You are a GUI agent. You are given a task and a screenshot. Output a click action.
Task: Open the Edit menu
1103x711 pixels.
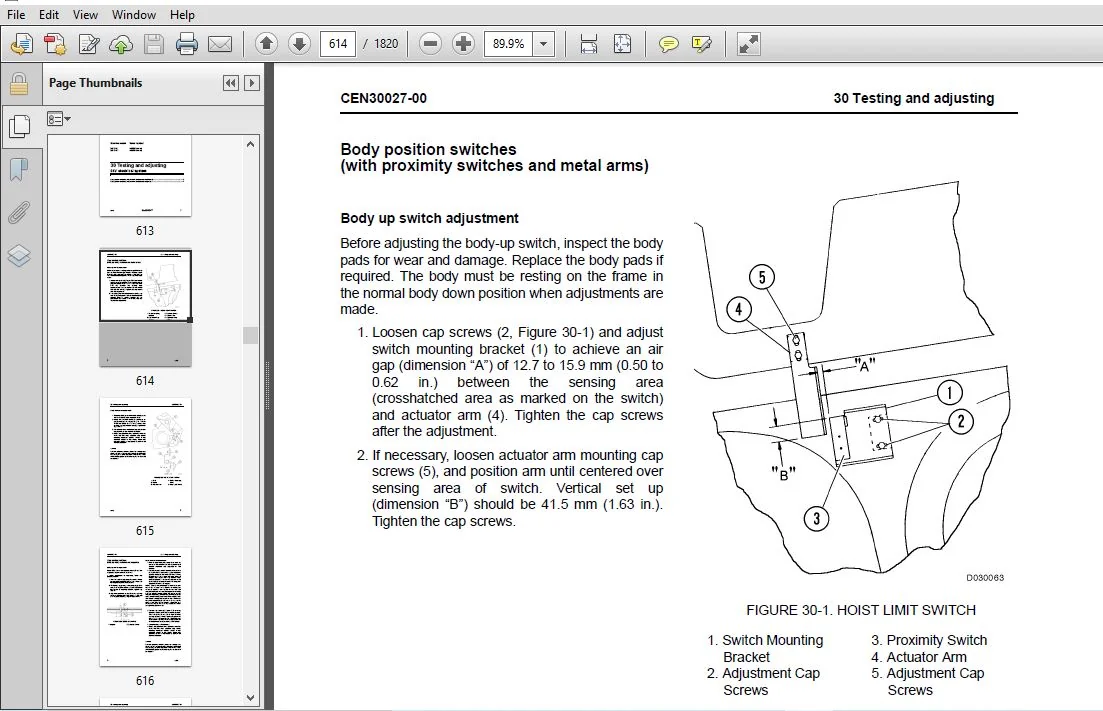tap(49, 15)
